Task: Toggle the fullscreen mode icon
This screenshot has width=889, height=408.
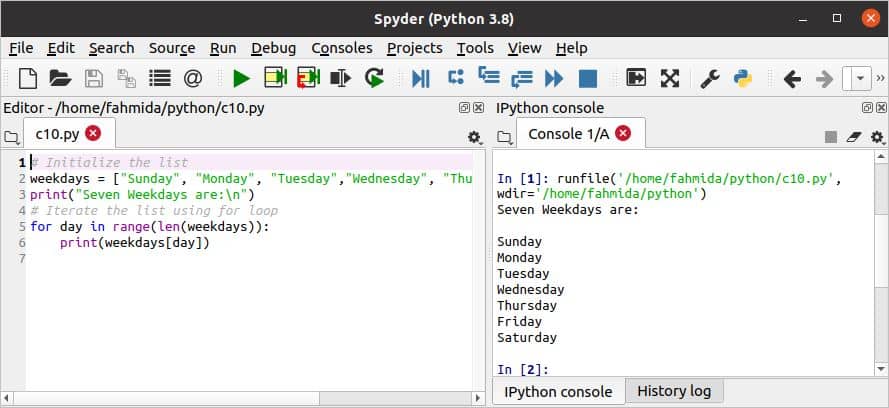Action: pos(670,78)
